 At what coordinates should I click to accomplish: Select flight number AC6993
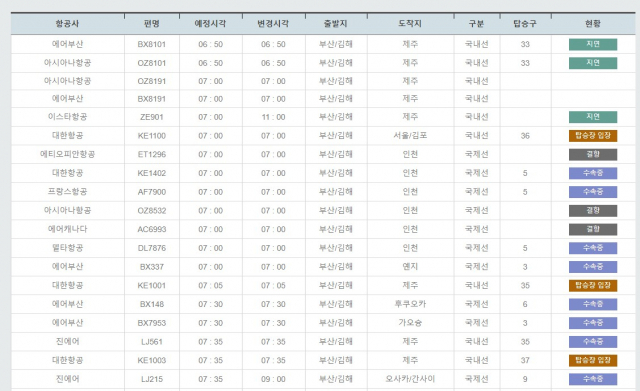(152, 229)
